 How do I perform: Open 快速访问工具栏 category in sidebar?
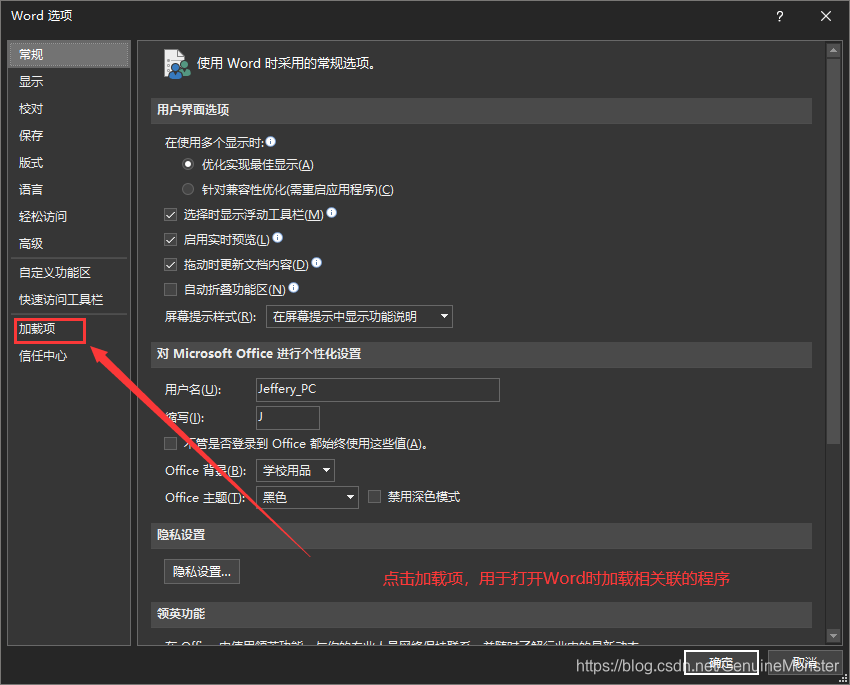click(69, 300)
